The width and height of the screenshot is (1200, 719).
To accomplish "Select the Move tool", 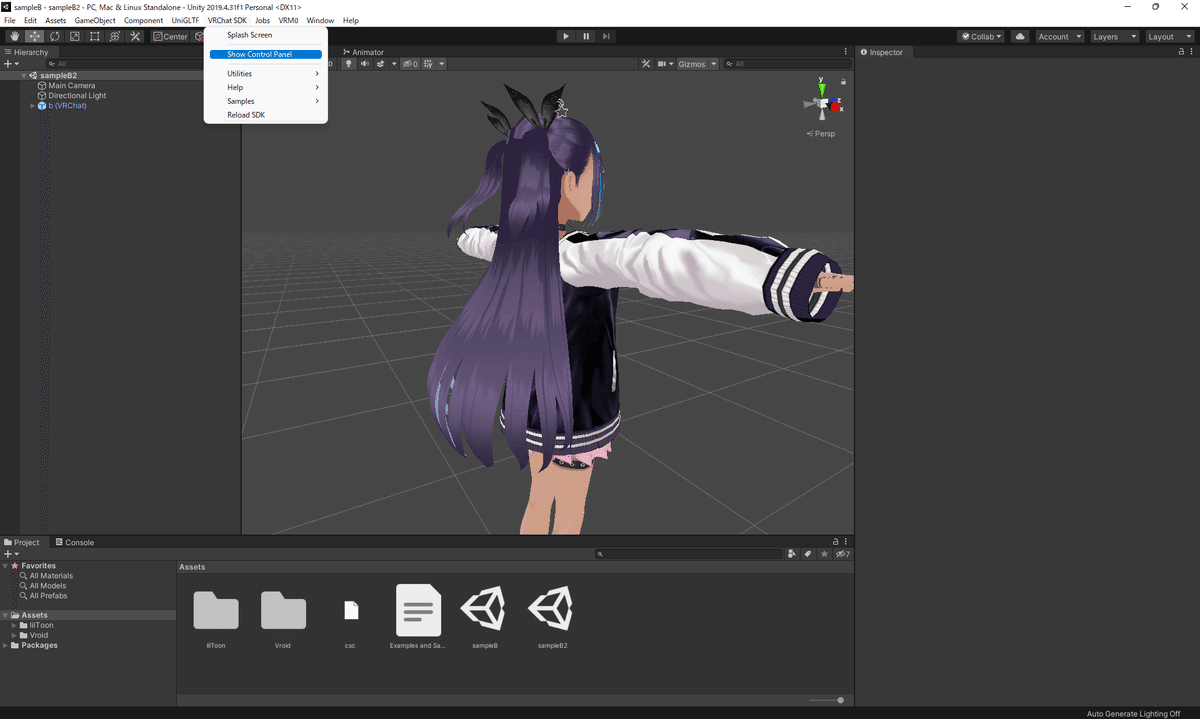I will pyautogui.click(x=35, y=36).
